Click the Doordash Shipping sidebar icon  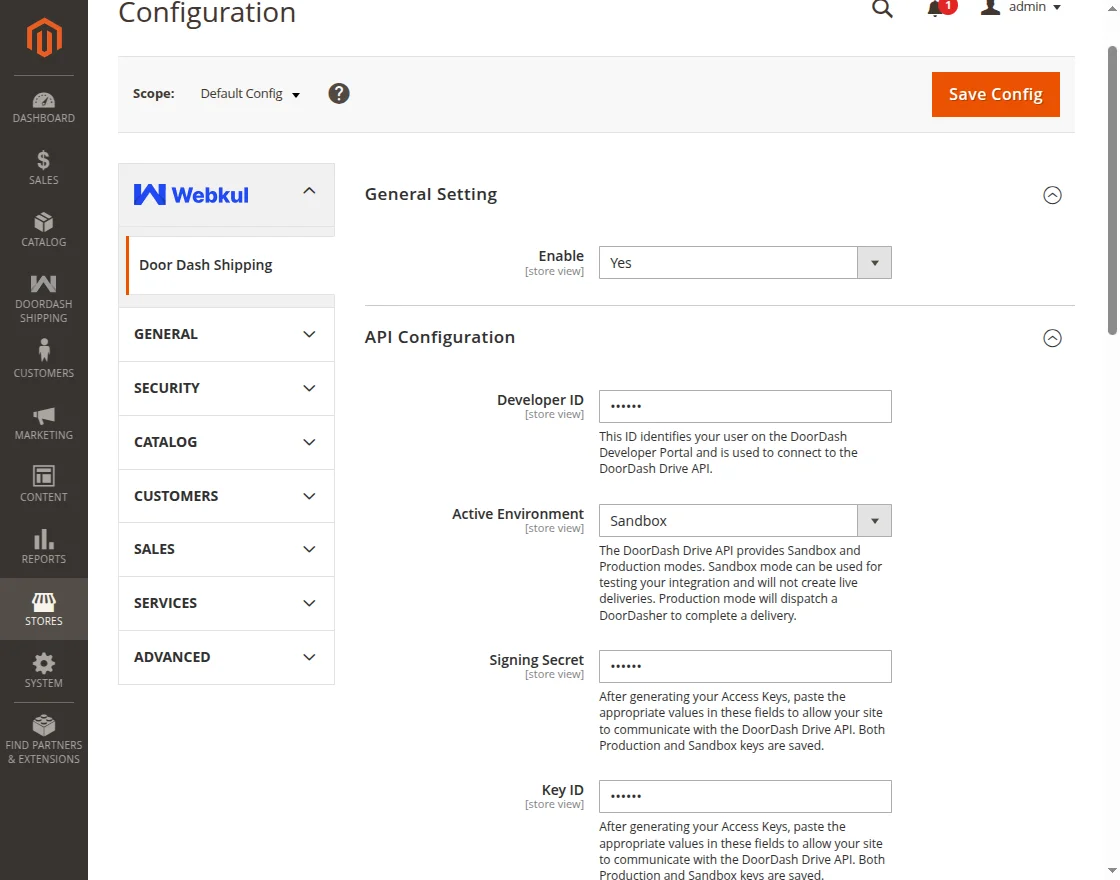click(x=43, y=295)
